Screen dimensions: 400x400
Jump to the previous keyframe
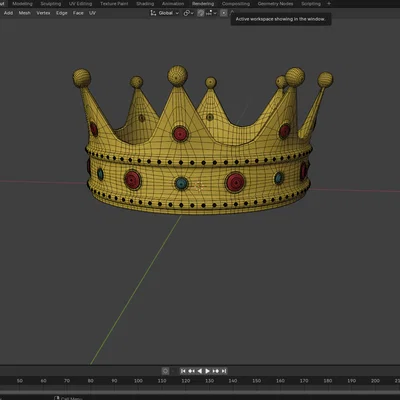point(191,371)
